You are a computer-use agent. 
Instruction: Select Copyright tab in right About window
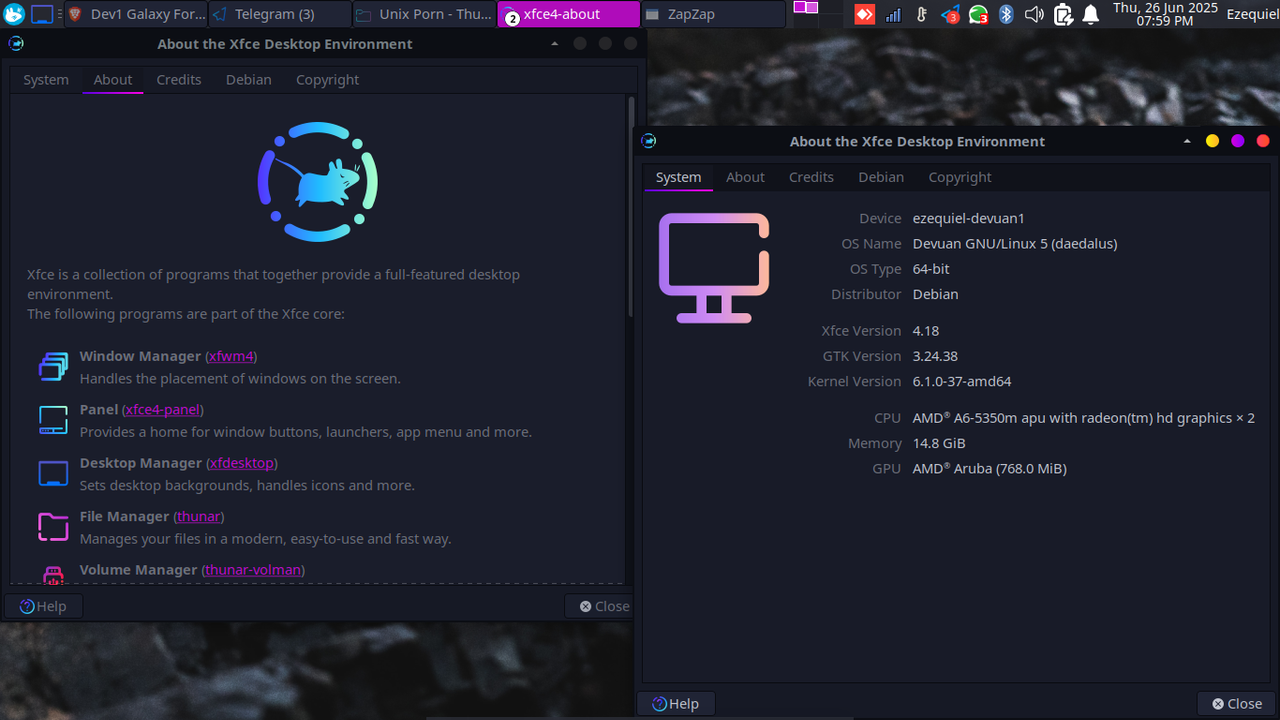(960, 177)
